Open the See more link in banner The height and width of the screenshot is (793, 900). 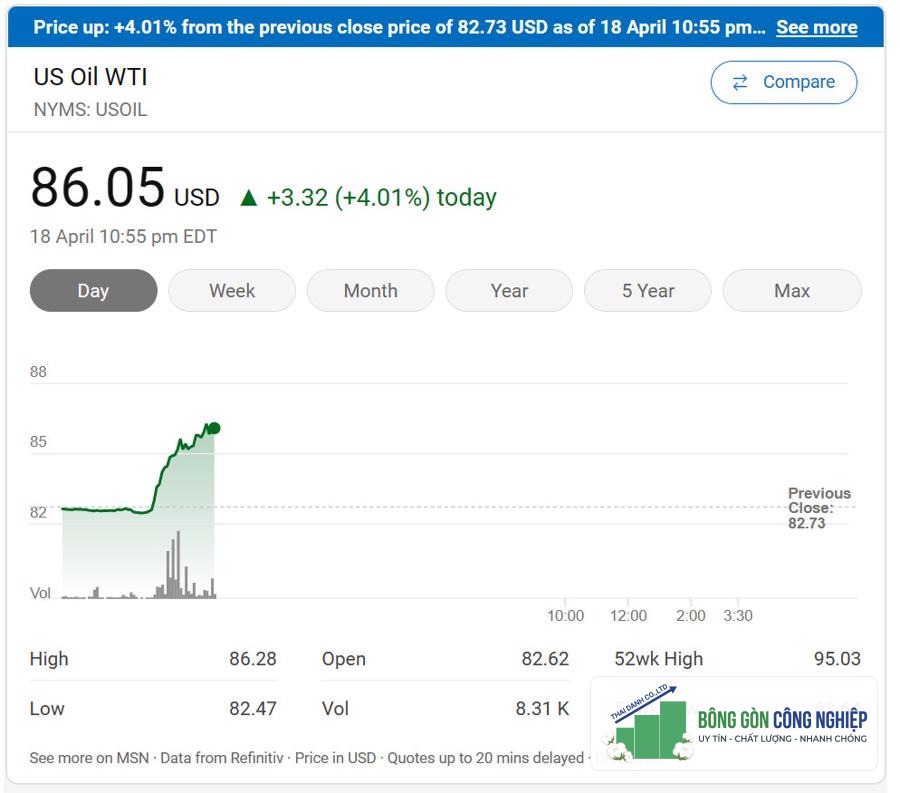click(817, 27)
